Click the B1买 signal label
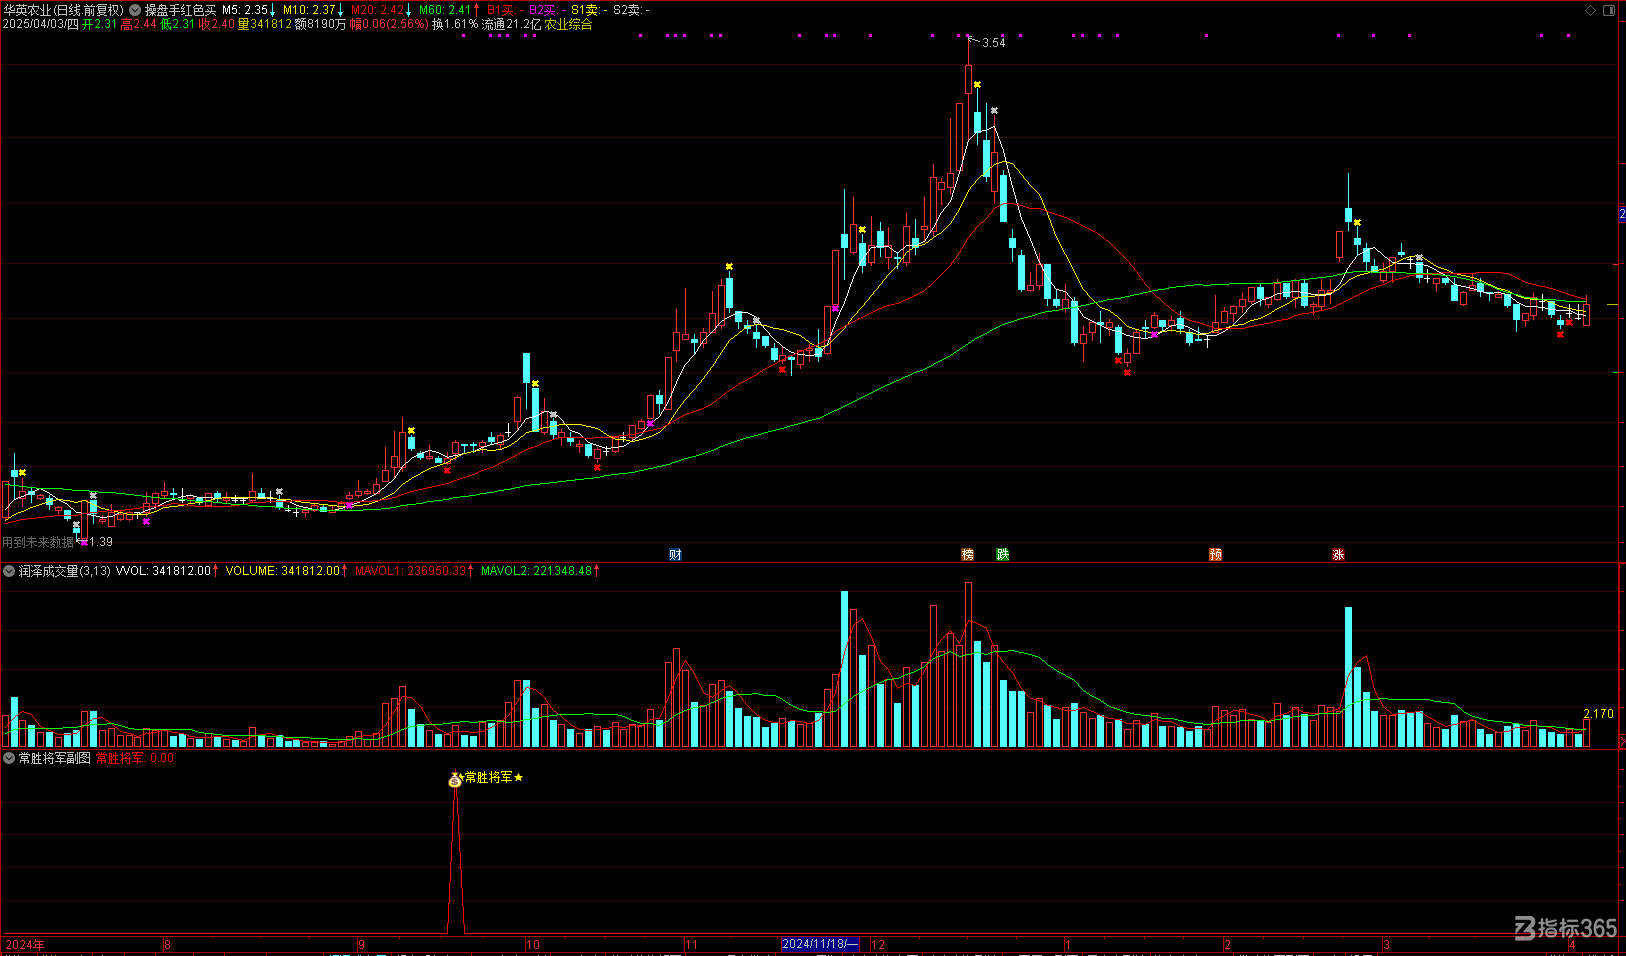Image resolution: width=1626 pixels, height=956 pixels. point(504,10)
